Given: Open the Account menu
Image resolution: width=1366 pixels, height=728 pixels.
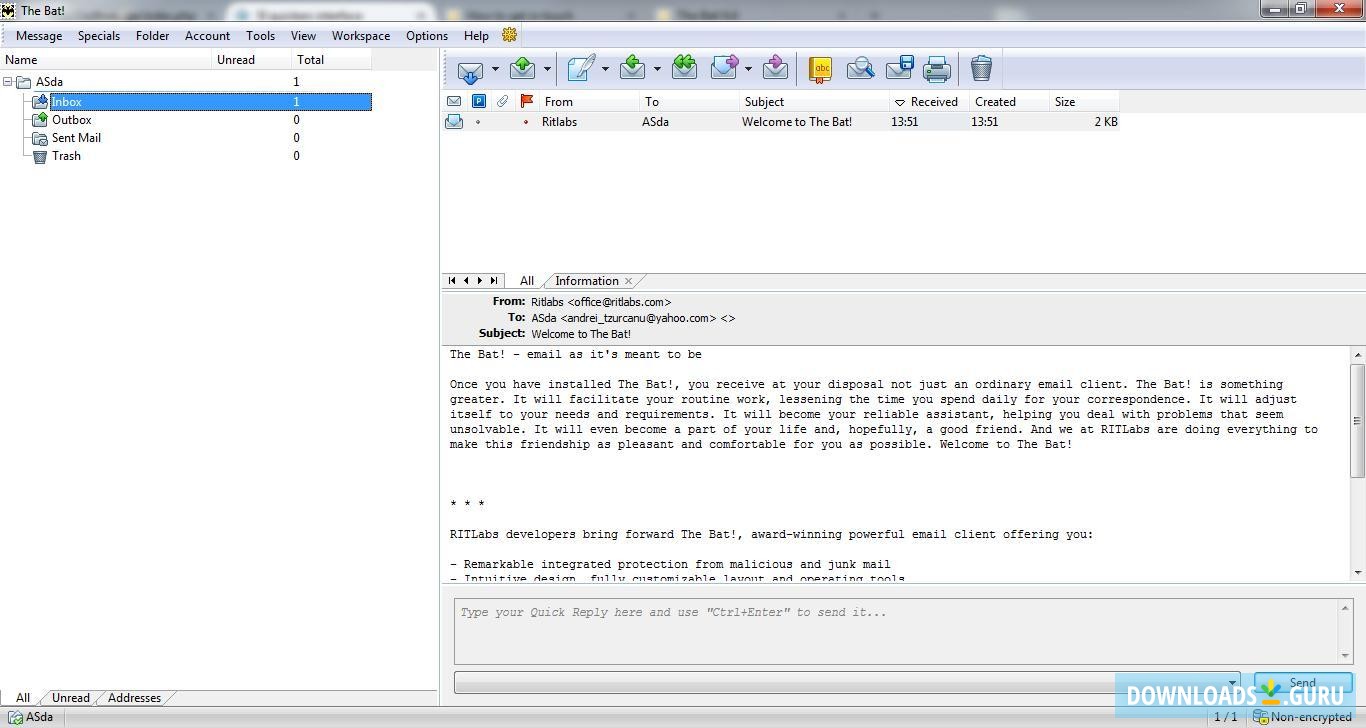Looking at the screenshot, I should tap(208, 36).
